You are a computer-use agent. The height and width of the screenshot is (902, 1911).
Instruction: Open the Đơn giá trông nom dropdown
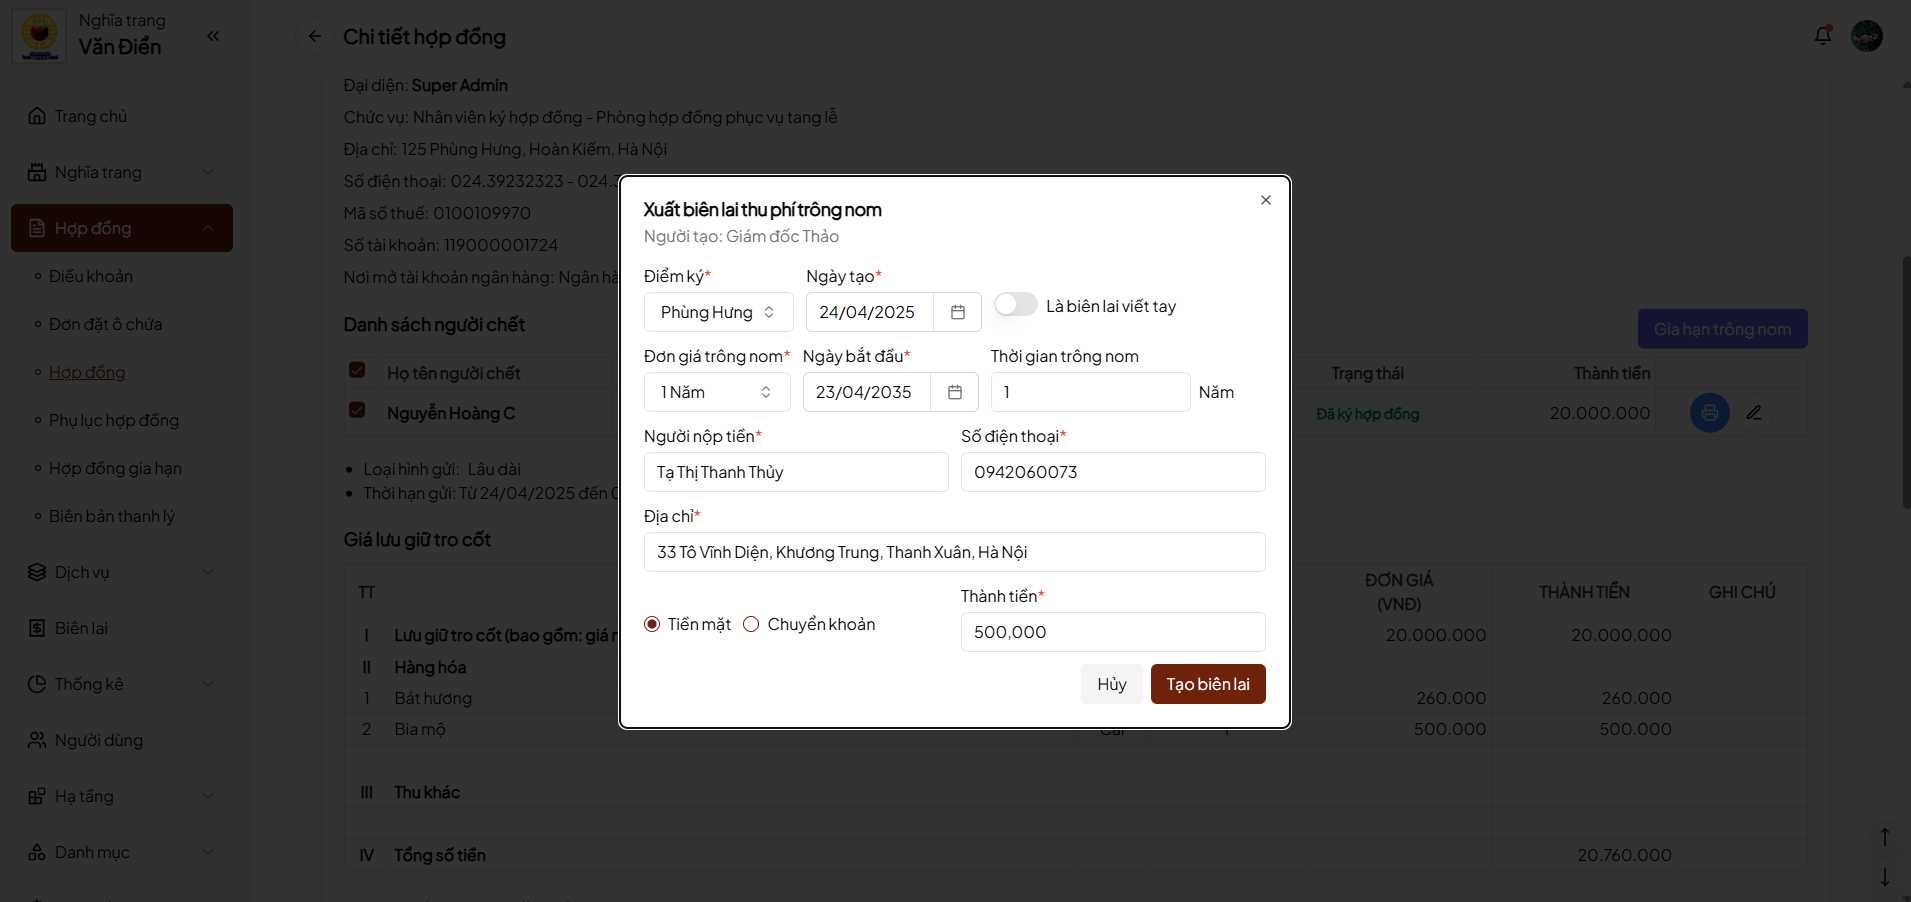716,392
